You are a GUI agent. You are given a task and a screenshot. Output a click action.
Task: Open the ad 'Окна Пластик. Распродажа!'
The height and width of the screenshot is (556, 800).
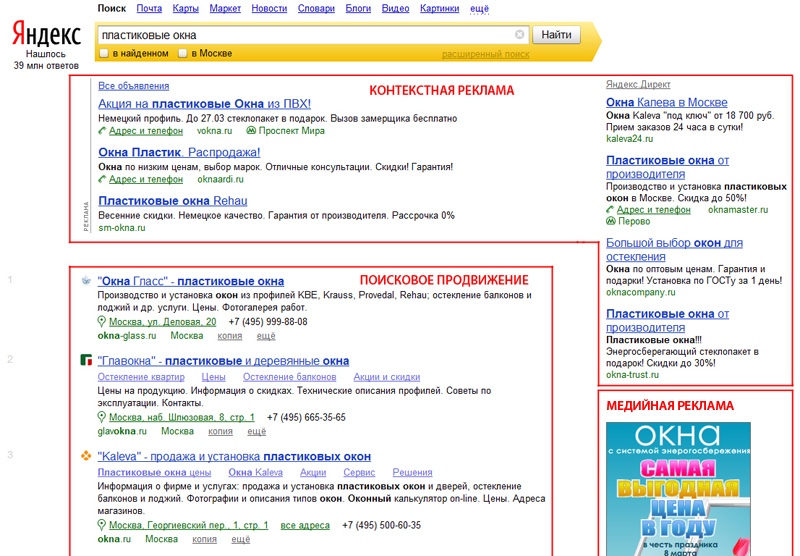pyautogui.click(x=179, y=152)
